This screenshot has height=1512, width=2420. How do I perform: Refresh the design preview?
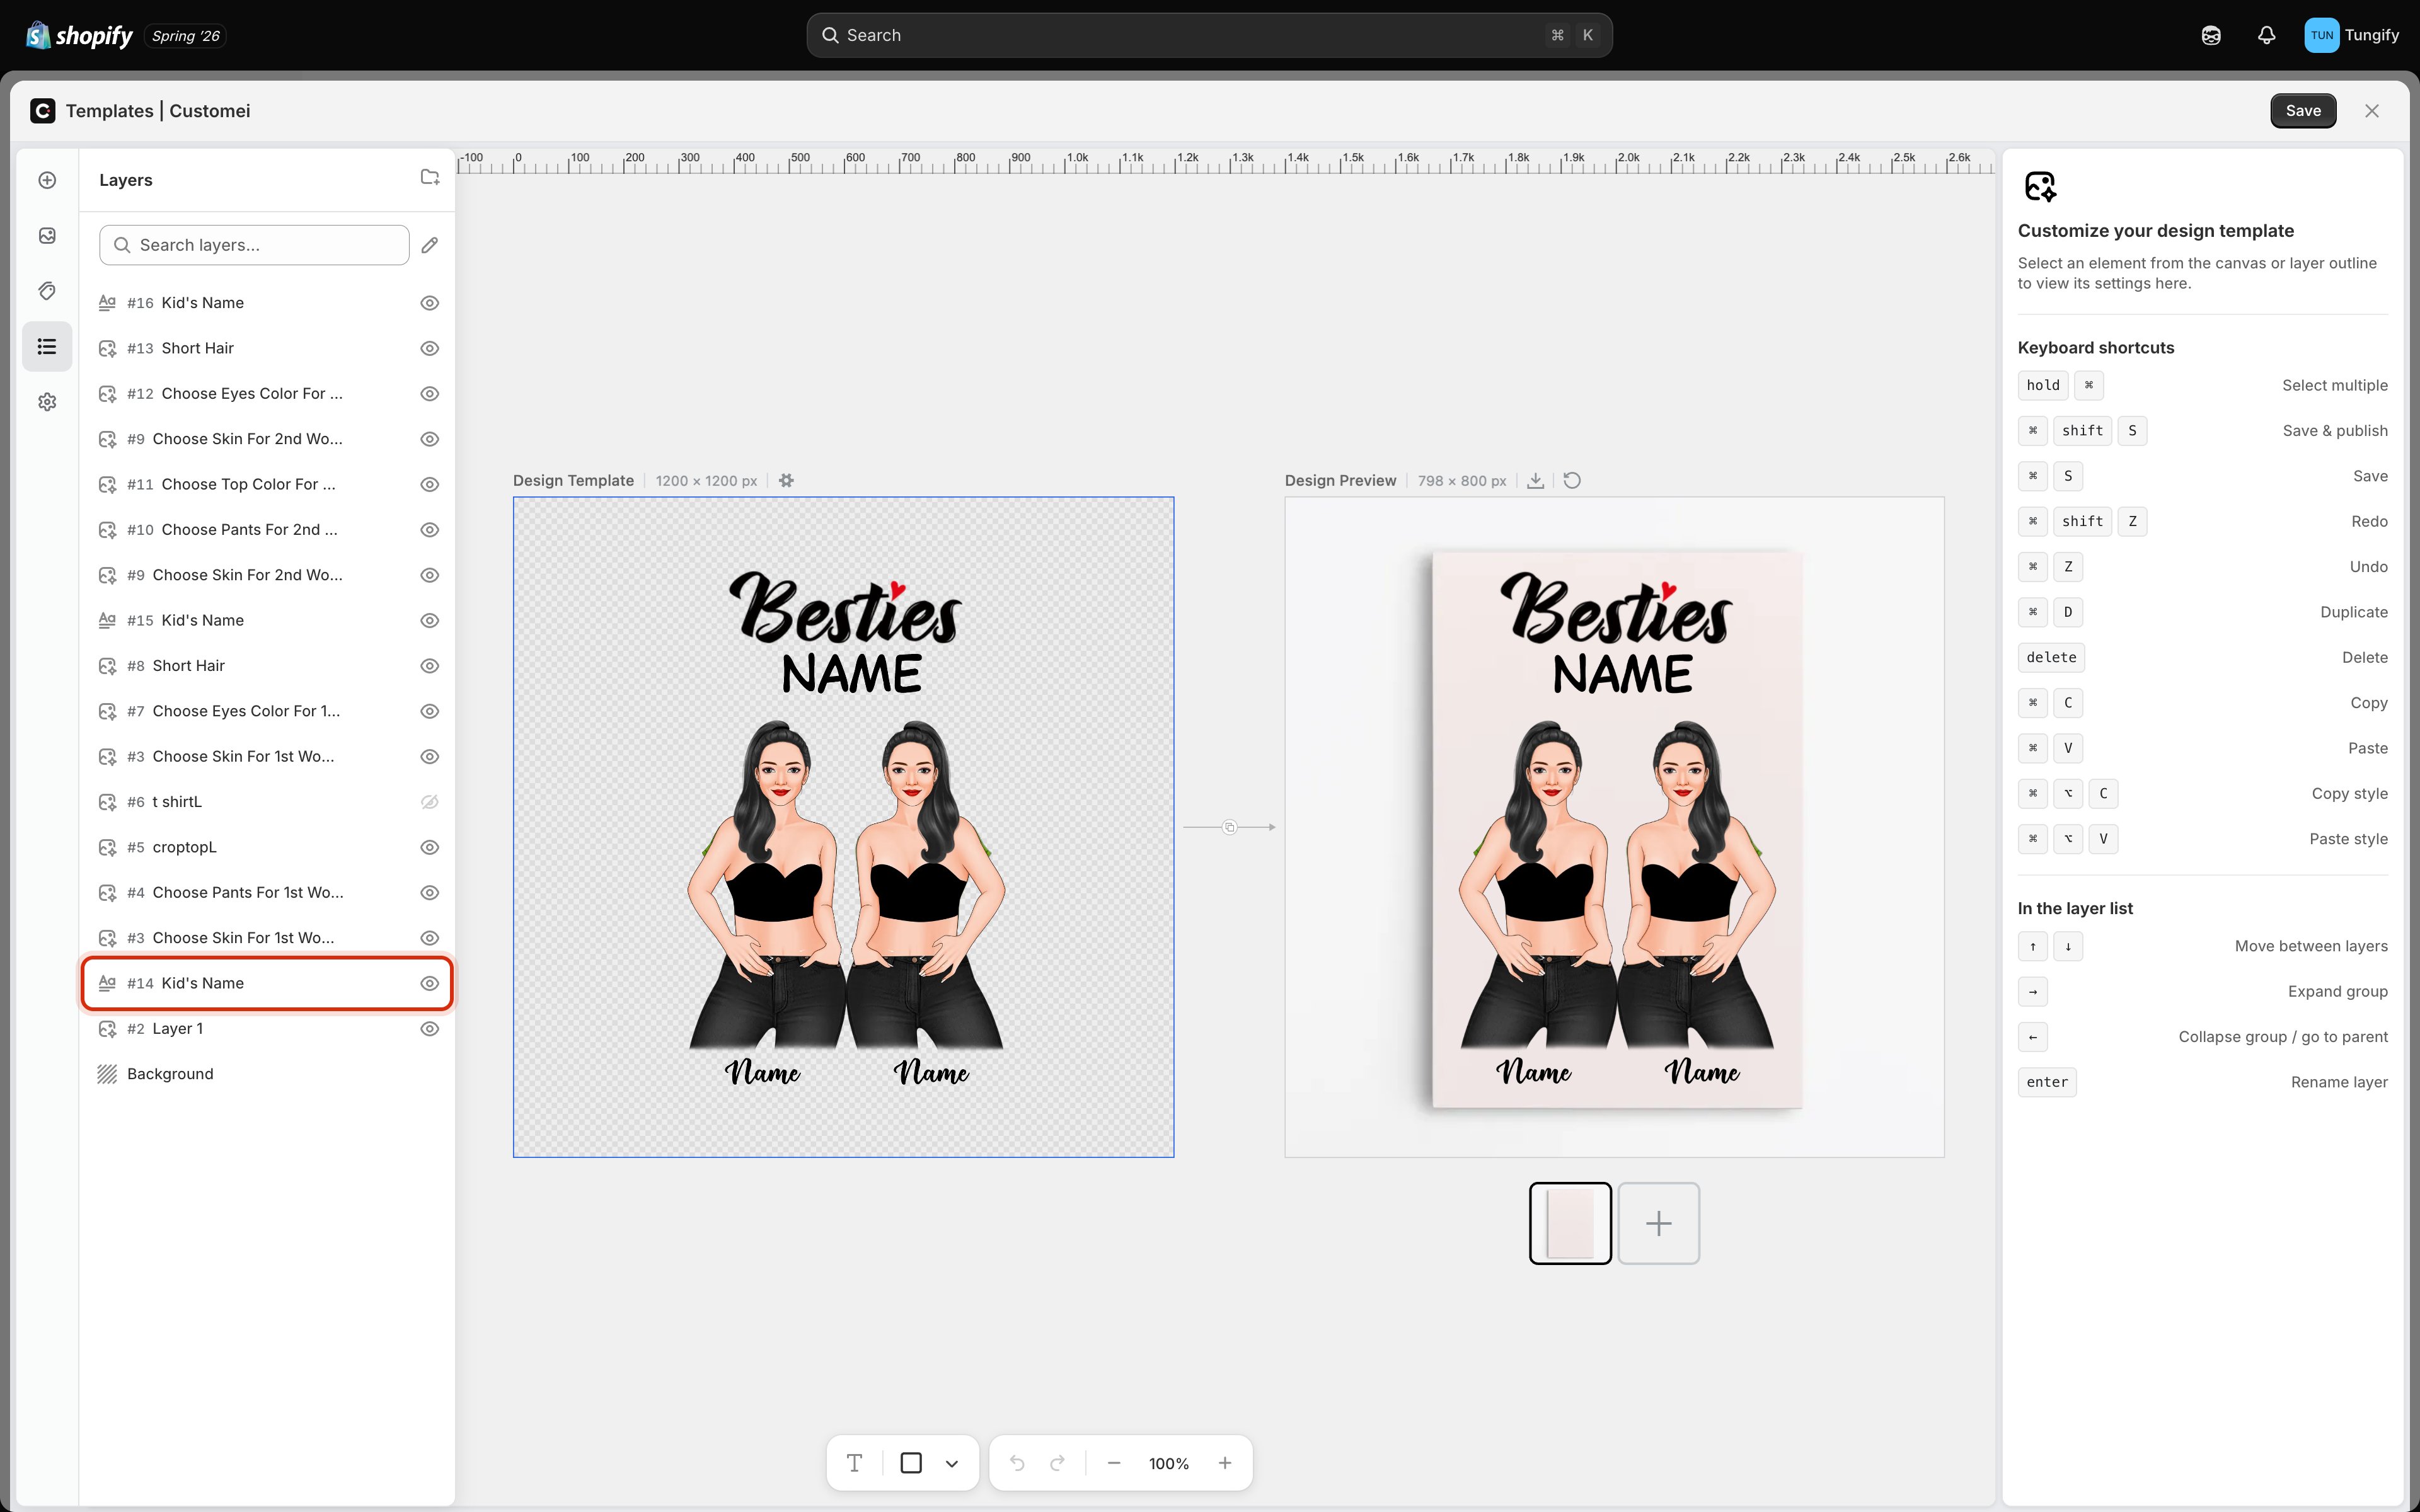click(1572, 481)
